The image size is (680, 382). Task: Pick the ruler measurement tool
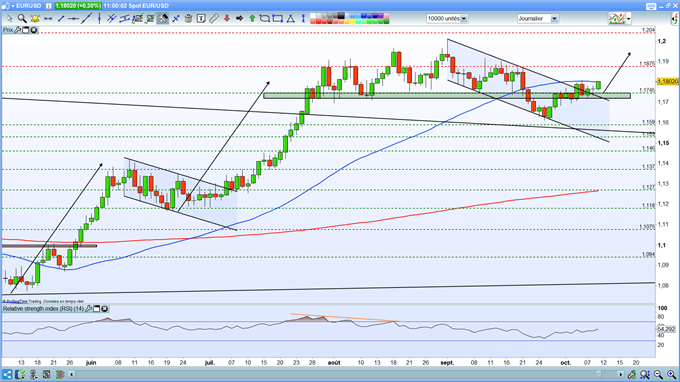[x=214, y=19]
